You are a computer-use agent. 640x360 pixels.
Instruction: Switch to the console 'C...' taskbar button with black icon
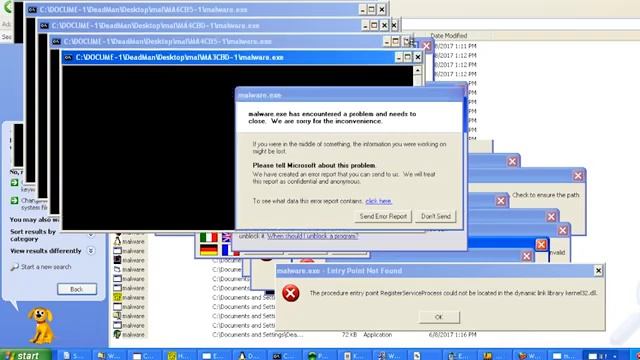[285, 356]
